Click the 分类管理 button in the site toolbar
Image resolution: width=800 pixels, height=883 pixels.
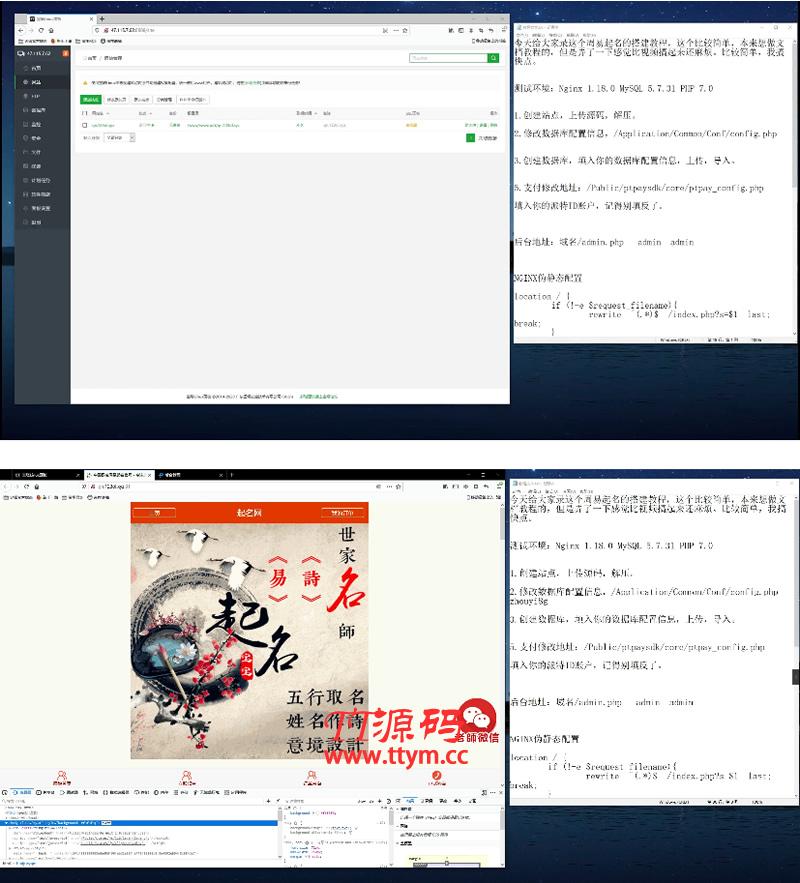164,100
